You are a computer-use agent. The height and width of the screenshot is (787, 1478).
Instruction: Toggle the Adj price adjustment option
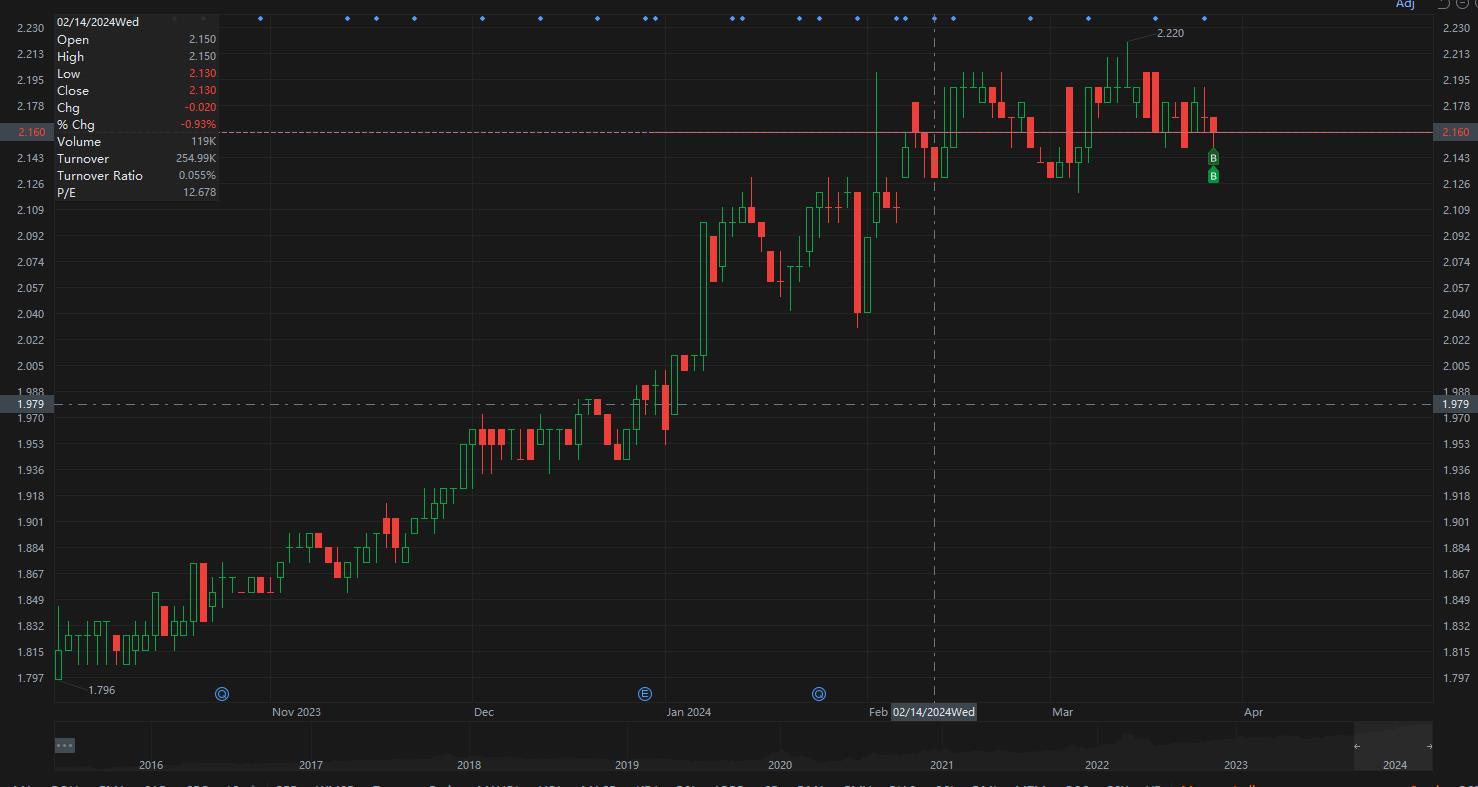(x=1405, y=4)
